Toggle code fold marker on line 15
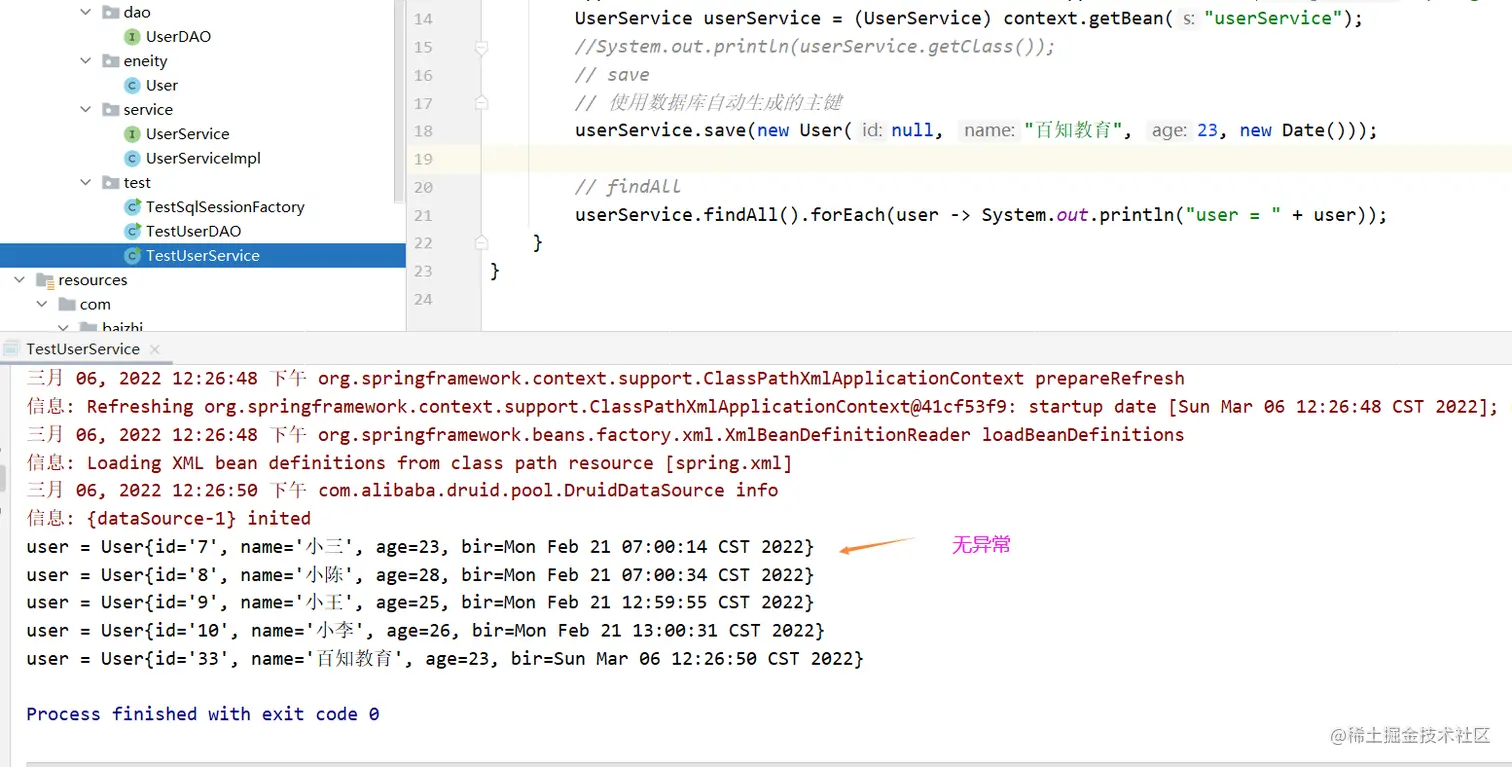 click(481, 47)
